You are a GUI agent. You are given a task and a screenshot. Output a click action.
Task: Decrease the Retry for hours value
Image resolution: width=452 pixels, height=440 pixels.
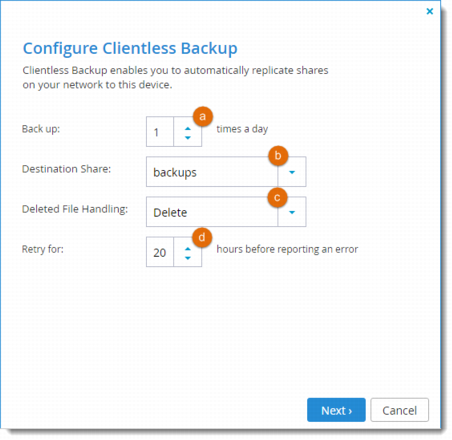coord(188,258)
